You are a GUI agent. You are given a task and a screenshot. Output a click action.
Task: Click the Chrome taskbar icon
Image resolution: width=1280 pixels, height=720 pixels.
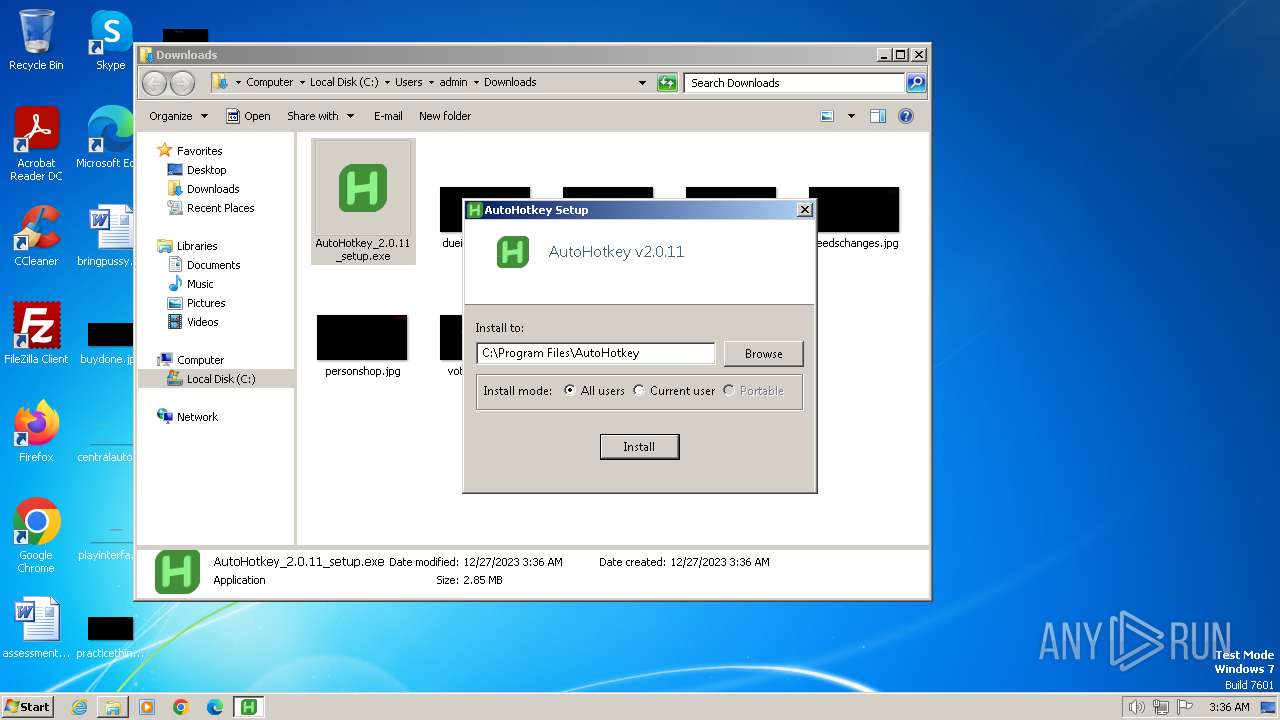pos(181,707)
